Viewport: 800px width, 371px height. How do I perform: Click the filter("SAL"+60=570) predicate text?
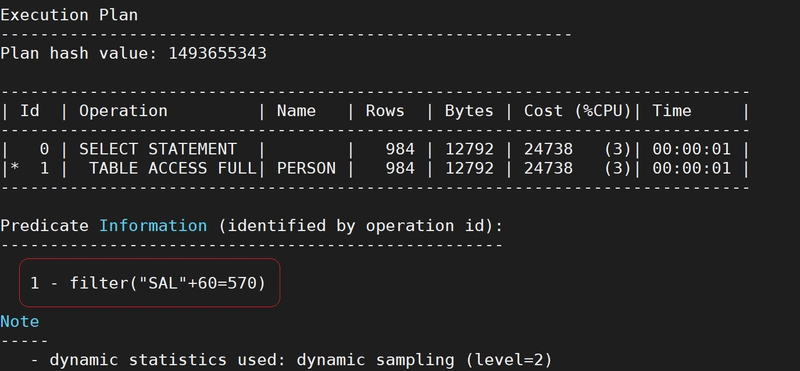point(168,283)
